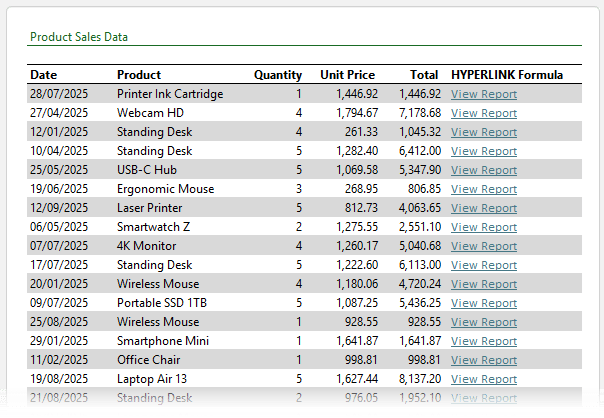
Task: Select the total value 806.85
Action: [424, 189]
